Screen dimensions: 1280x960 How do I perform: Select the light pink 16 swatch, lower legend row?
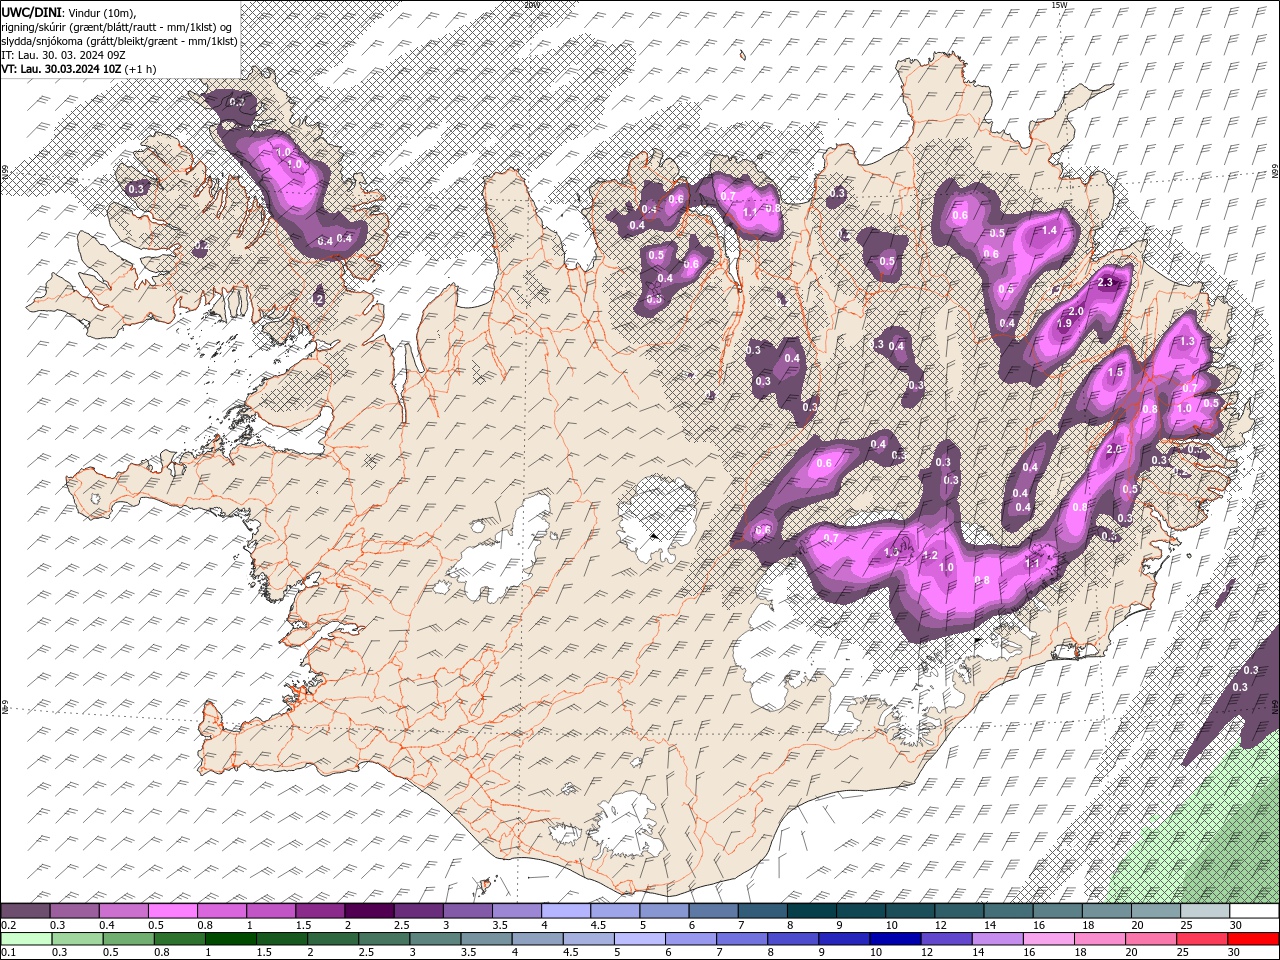coord(1050,939)
